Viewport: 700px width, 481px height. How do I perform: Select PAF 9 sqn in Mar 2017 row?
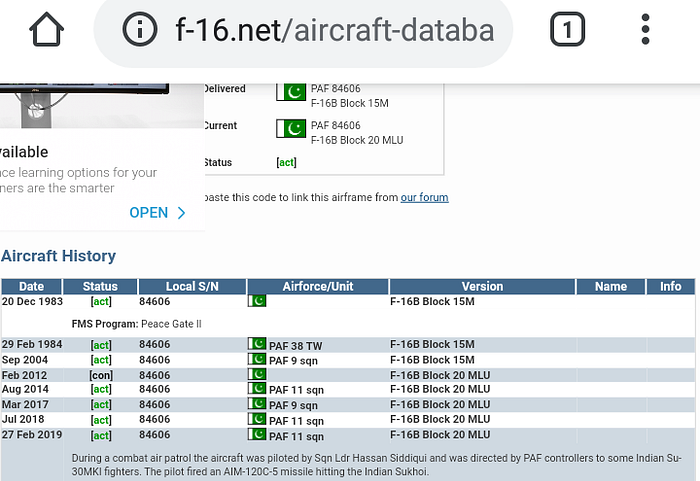point(293,406)
